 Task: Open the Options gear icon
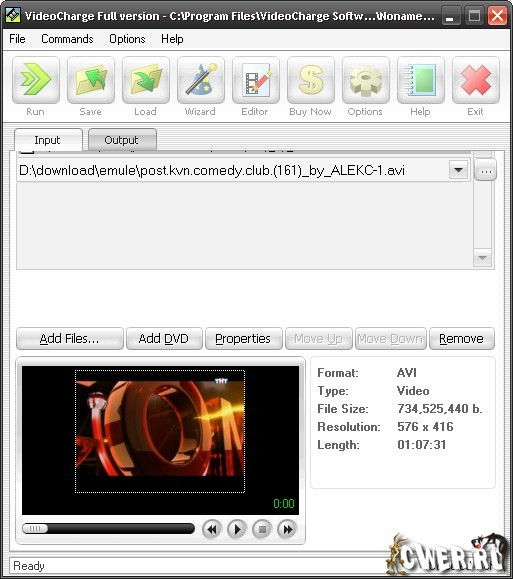[x=366, y=80]
